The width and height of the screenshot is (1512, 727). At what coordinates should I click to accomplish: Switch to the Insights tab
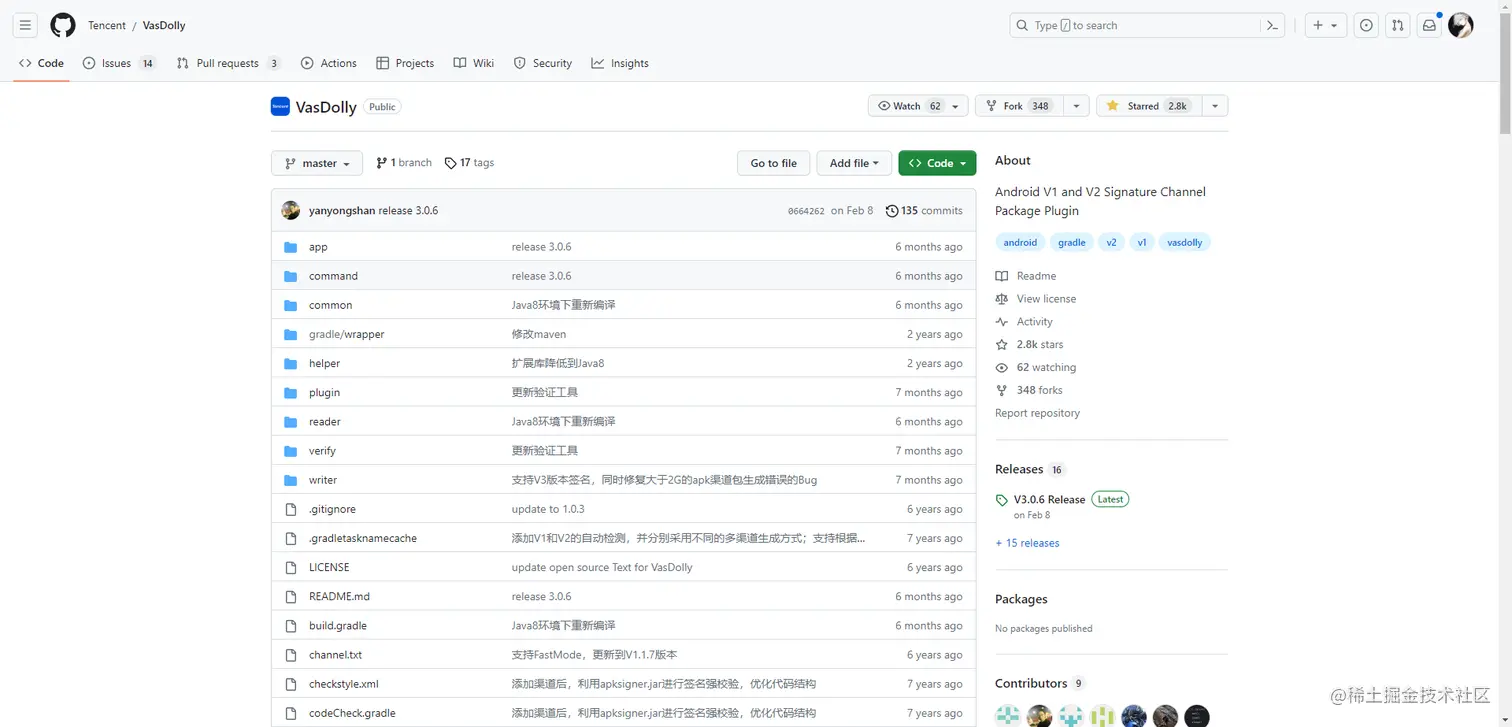(x=620, y=63)
